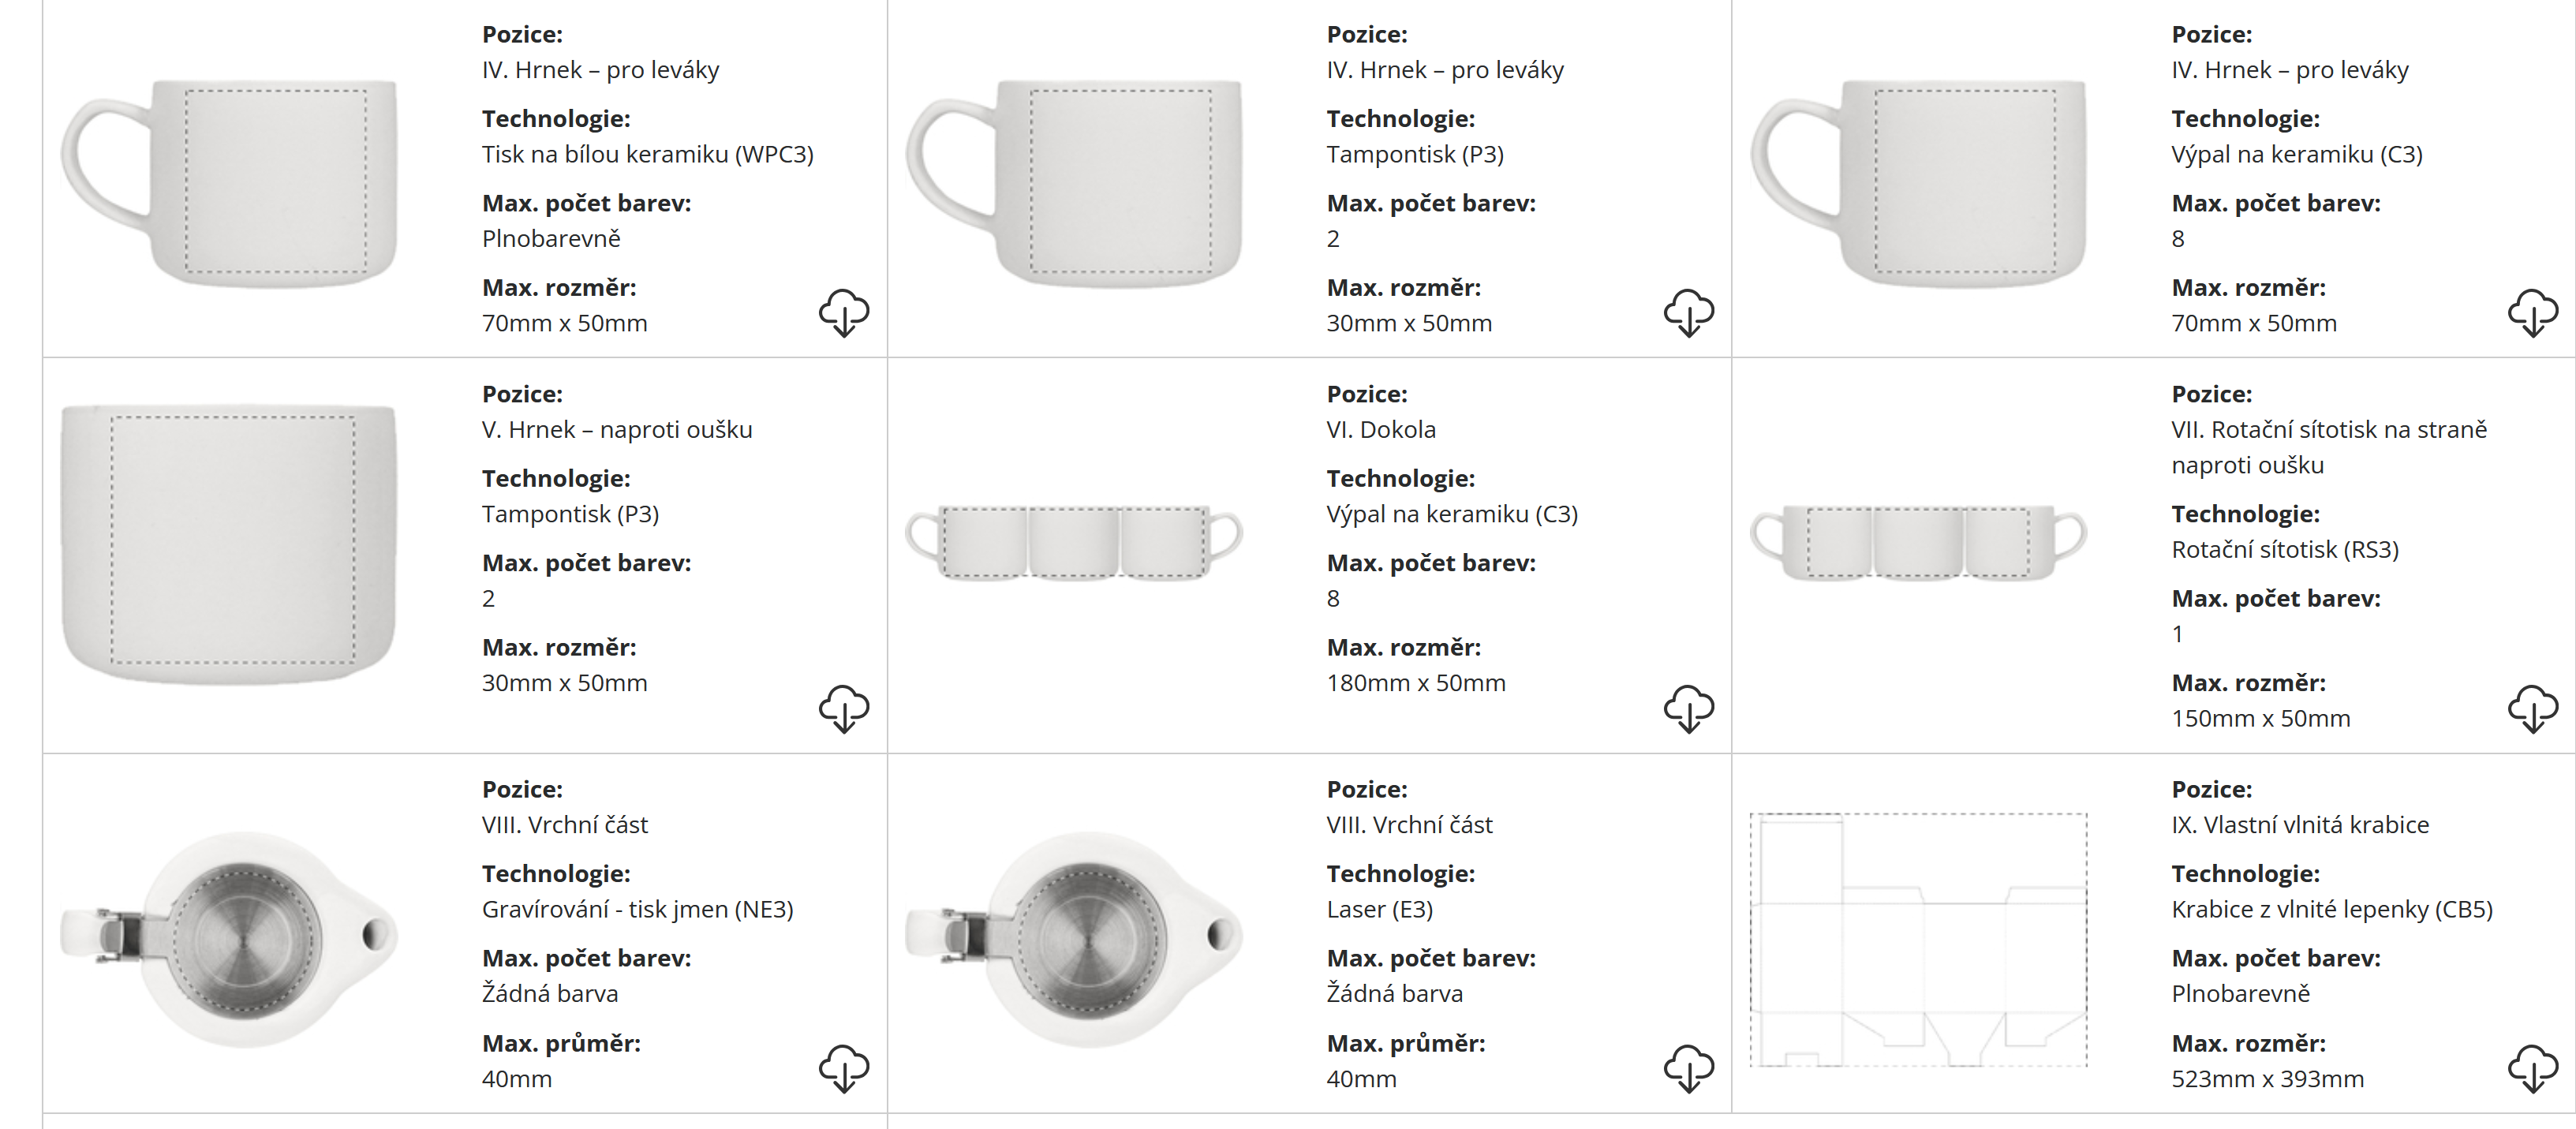
Task: Open mug preview image for WPC3 print
Action: pyautogui.click(x=230, y=182)
